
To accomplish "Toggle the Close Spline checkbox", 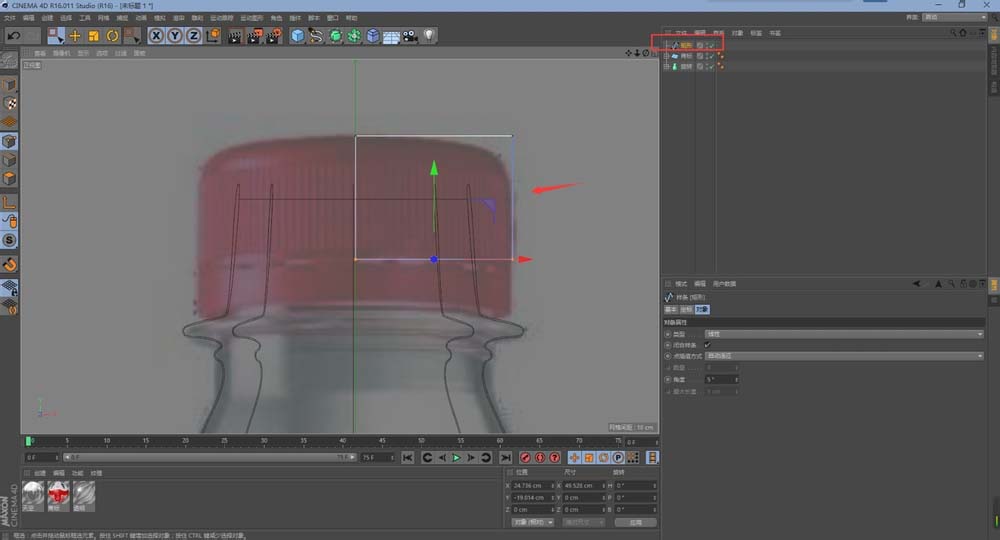I will coord(707,345).
